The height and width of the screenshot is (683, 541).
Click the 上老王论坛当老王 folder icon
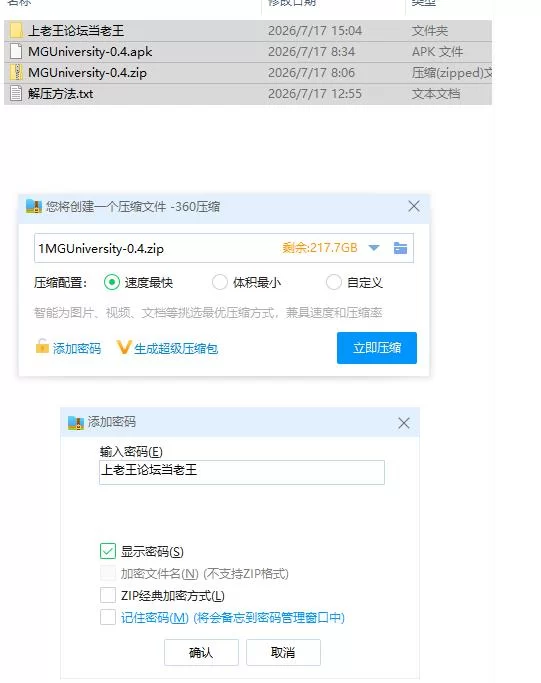point(16,30)
